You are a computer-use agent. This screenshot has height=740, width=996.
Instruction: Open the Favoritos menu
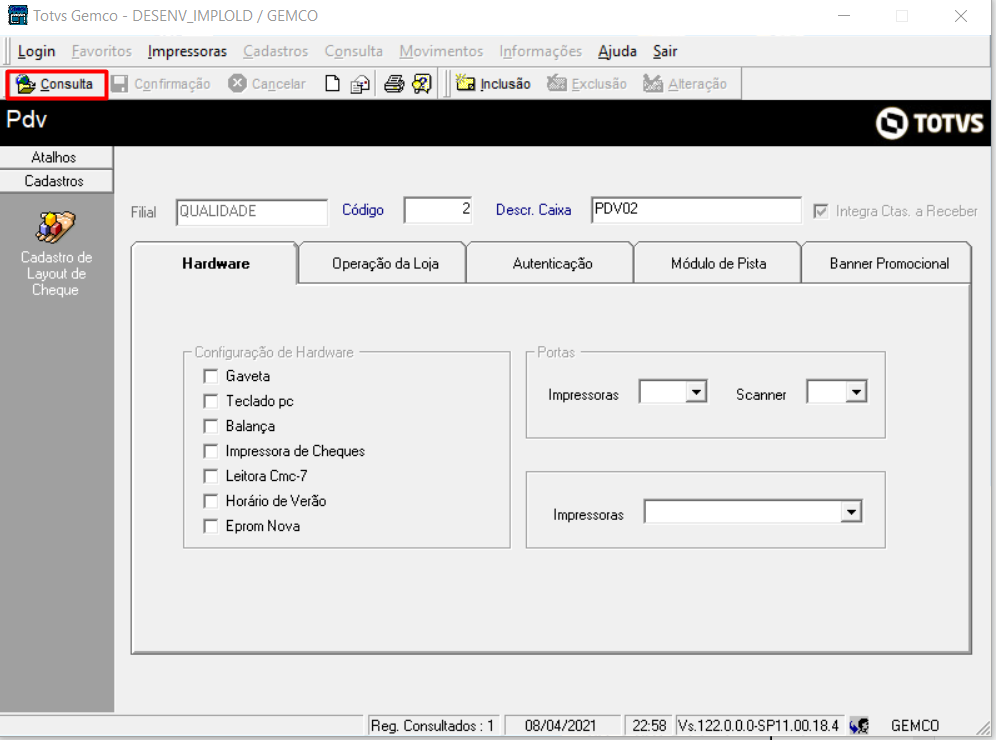pos(102,51)
